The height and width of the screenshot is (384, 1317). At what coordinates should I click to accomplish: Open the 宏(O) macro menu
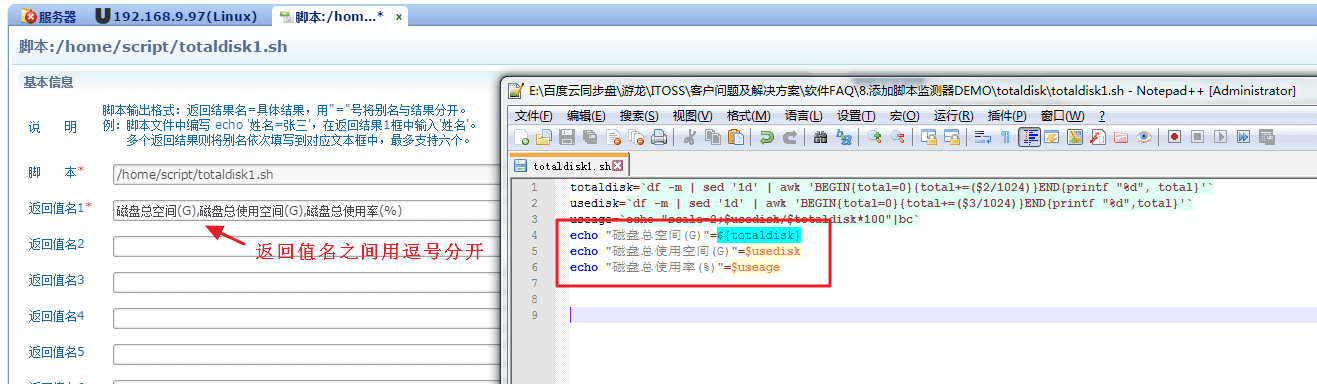point(904,116)
